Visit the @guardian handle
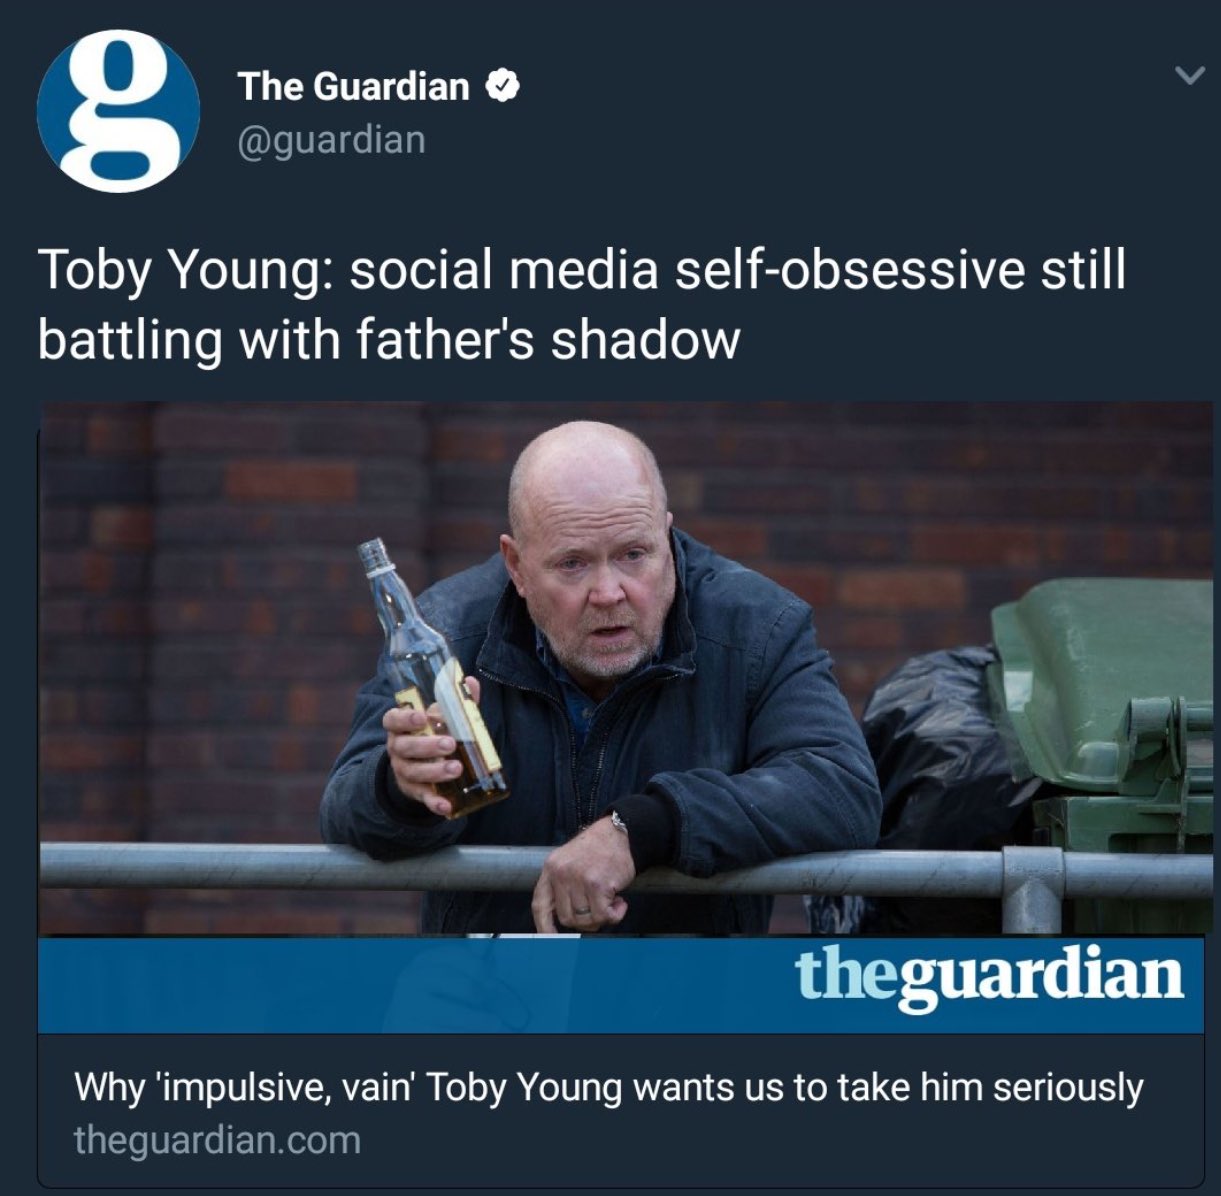This screenshot has width=1221, height=1196. pyautogui.click(x=331, y=139)
